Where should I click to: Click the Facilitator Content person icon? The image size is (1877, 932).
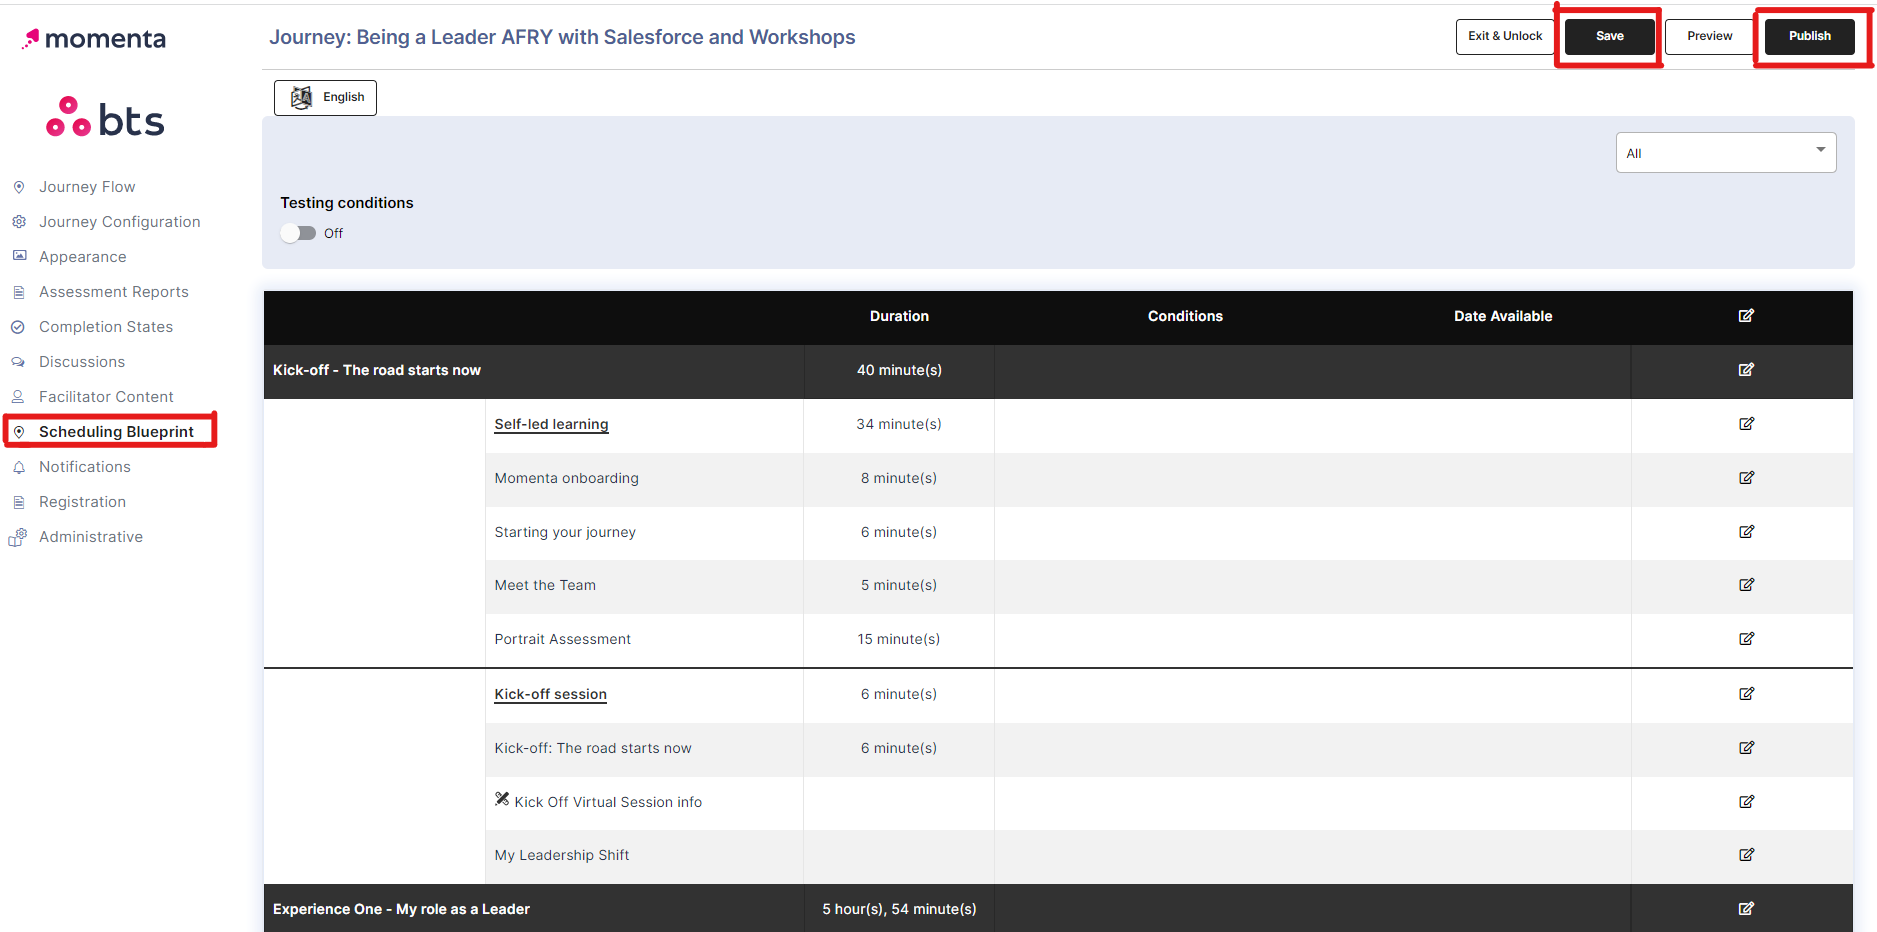(18, 397)
